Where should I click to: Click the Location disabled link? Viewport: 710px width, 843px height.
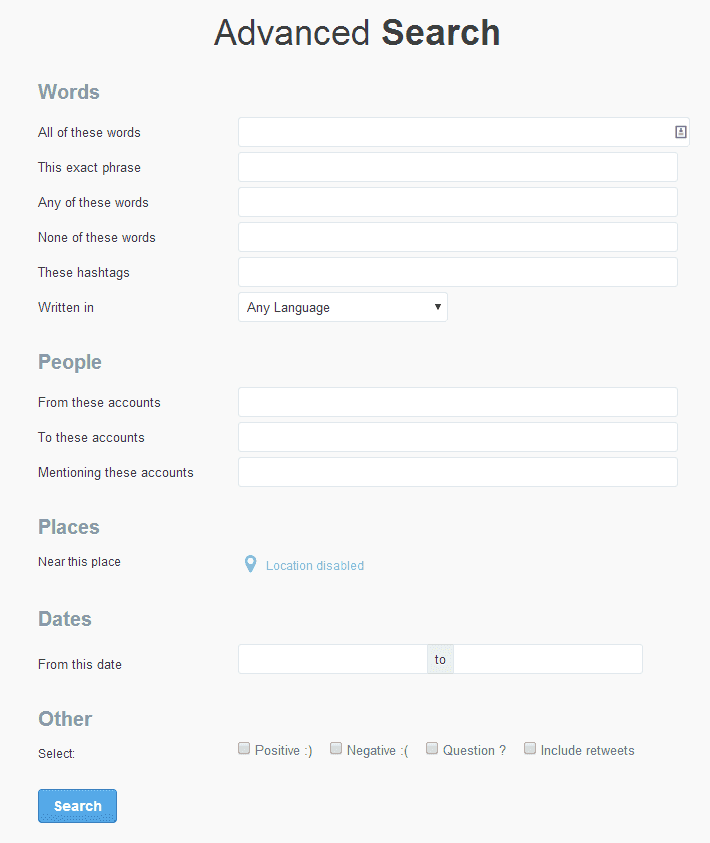(315, 566)
